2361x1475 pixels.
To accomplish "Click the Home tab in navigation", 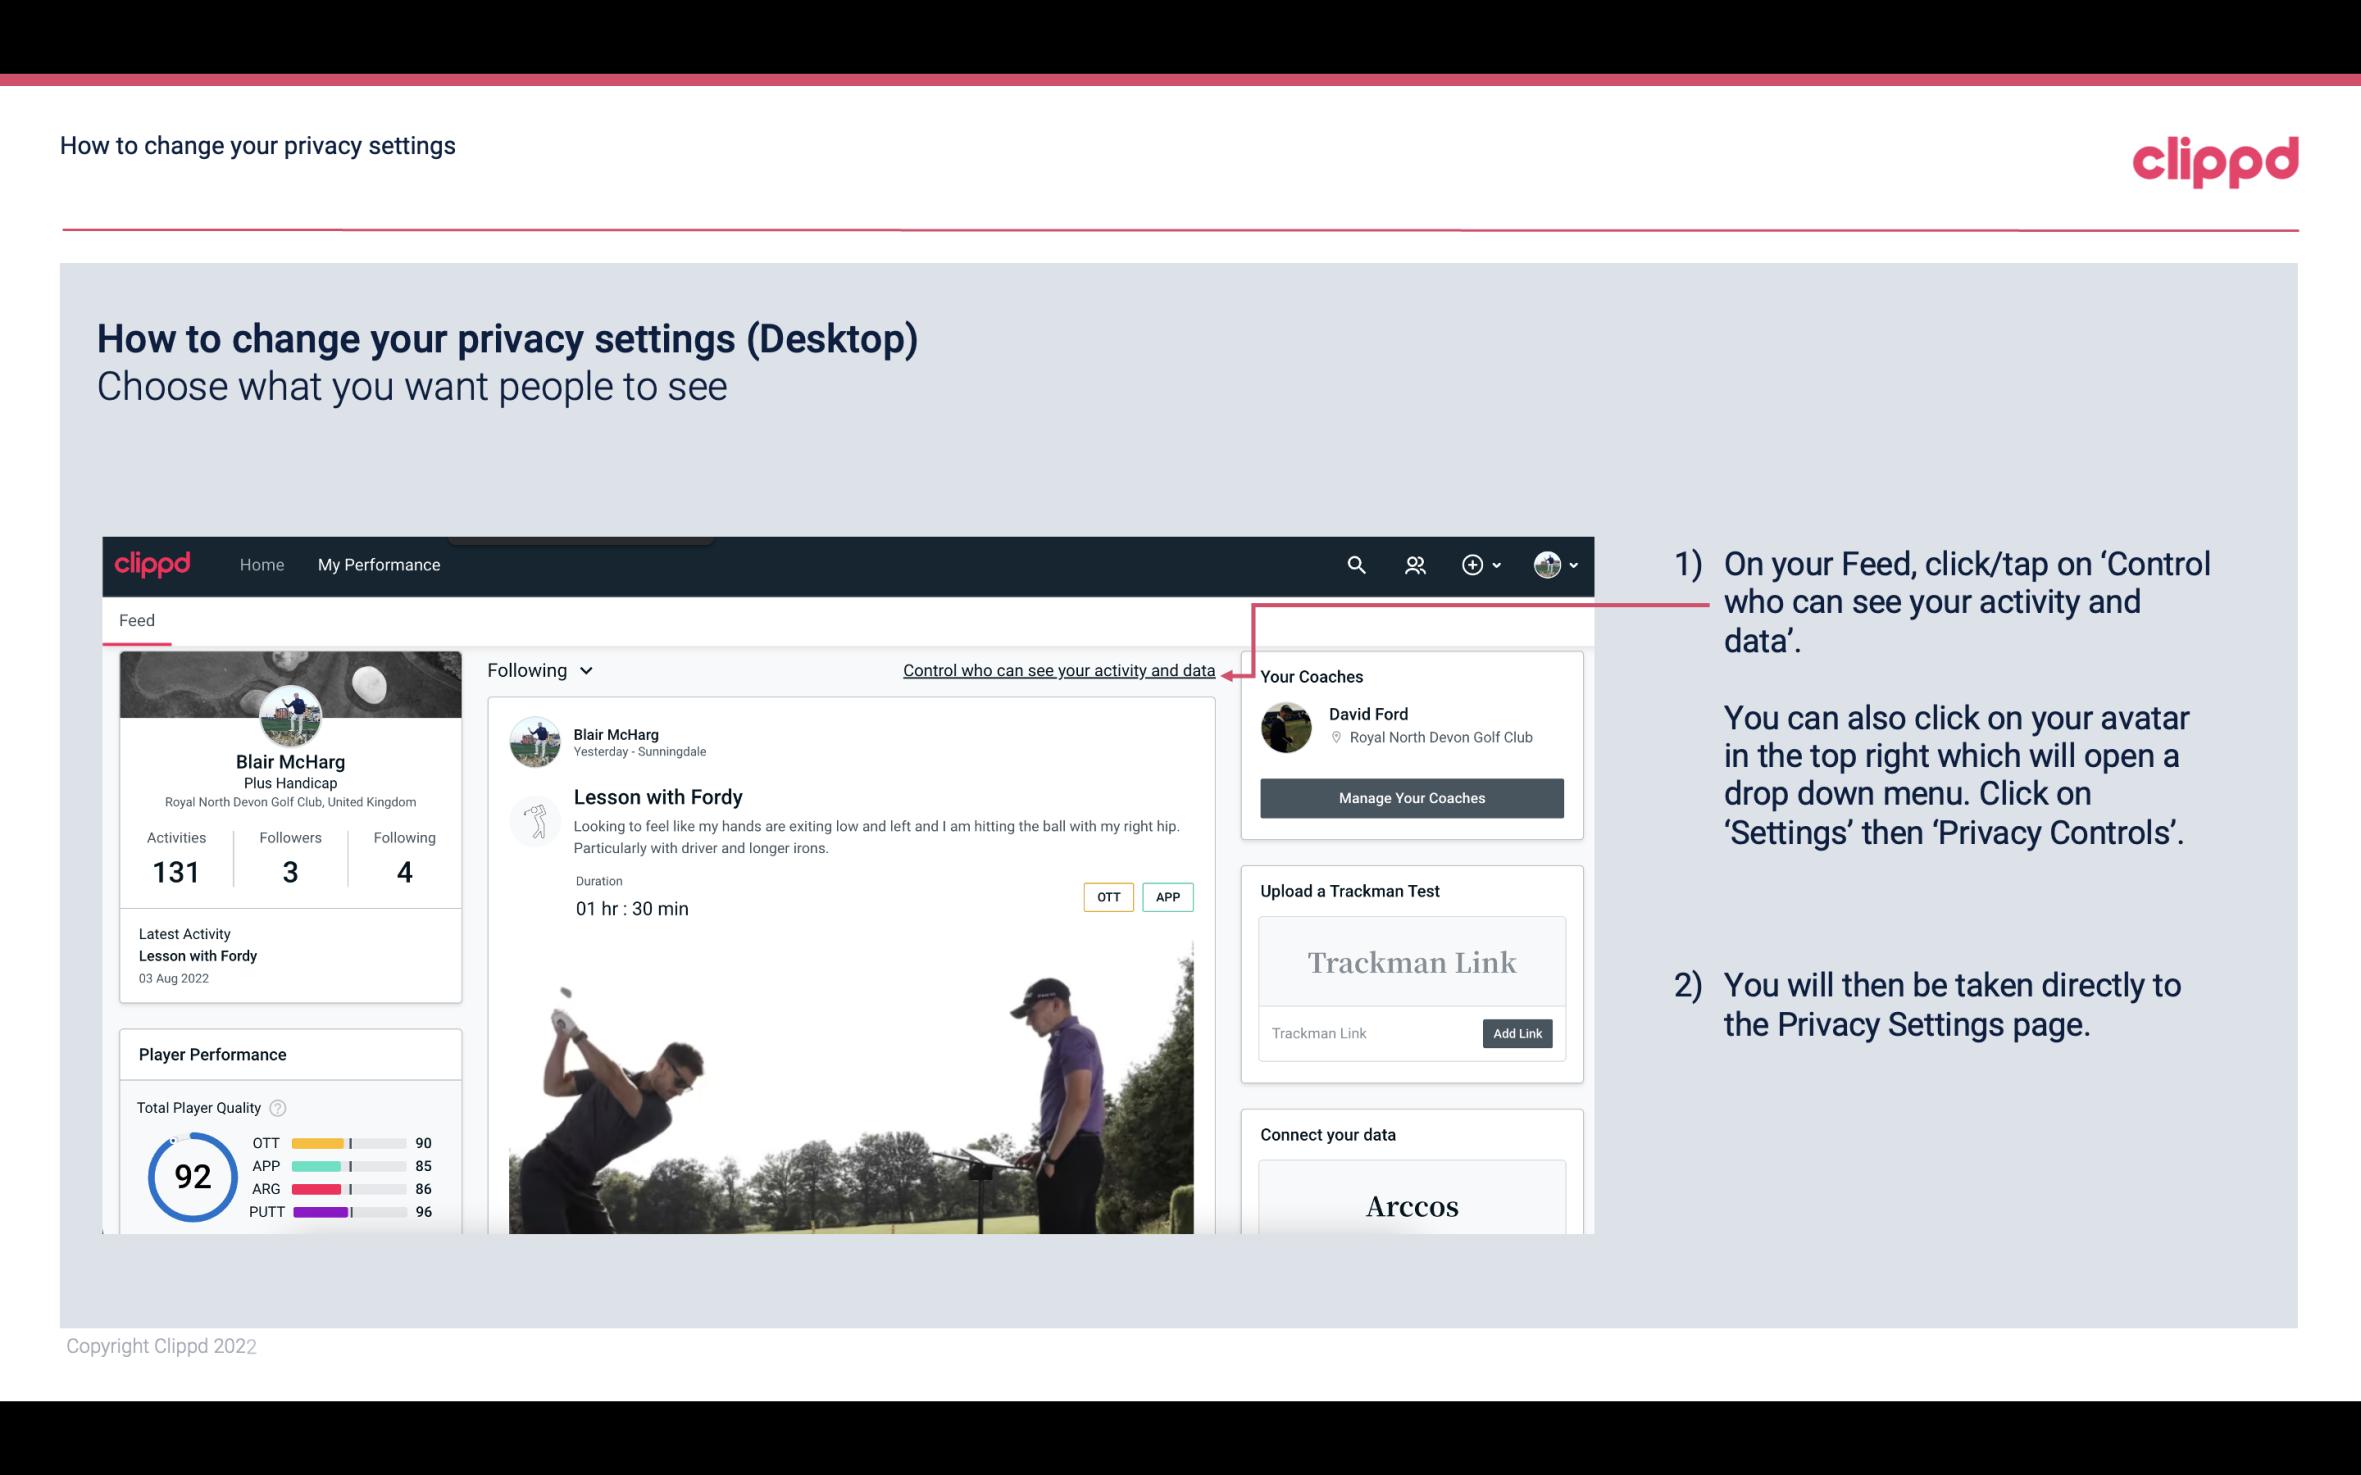I will (x=262, y=564).
